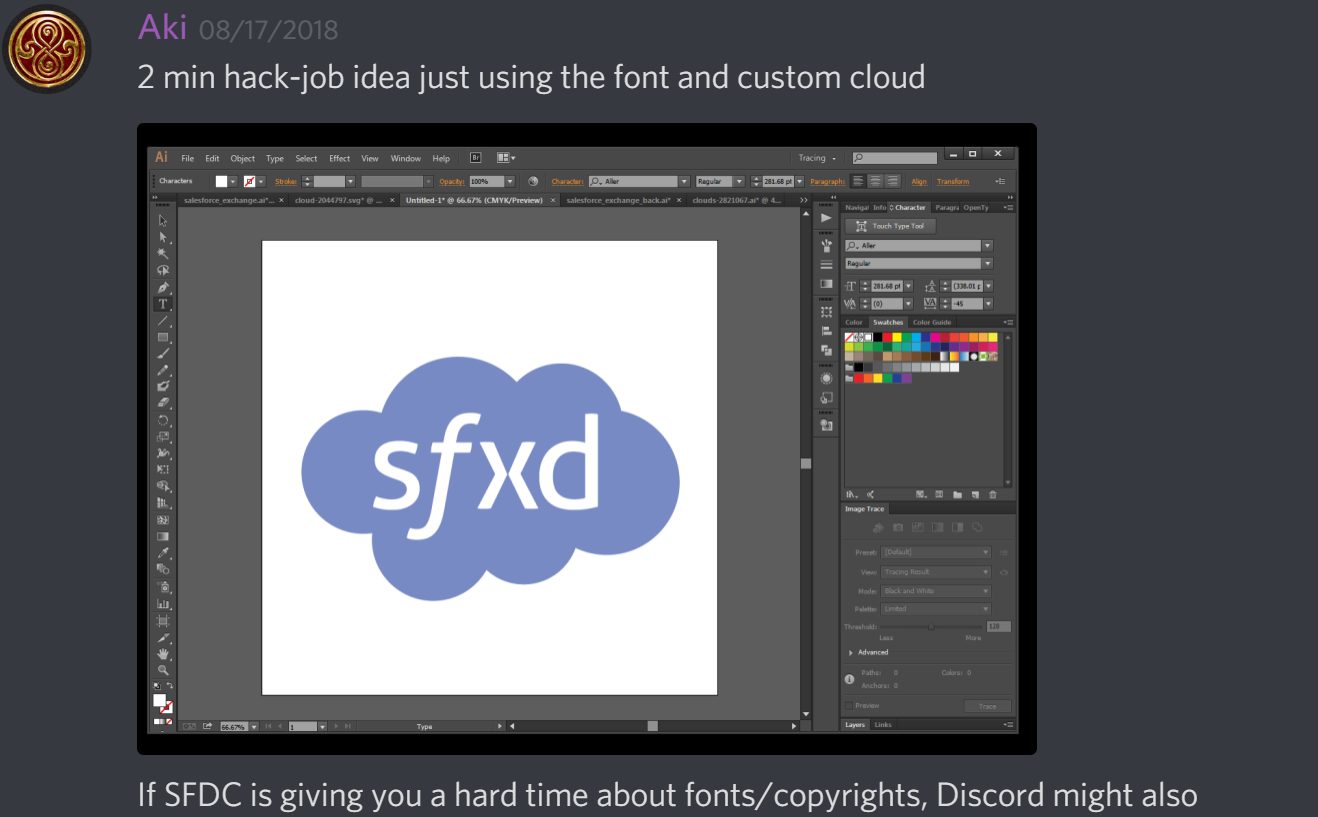The width and height of the screenshot is (1318, 817).
Task: Open the Opacity 100% dropdown
Action: (510, 181)
